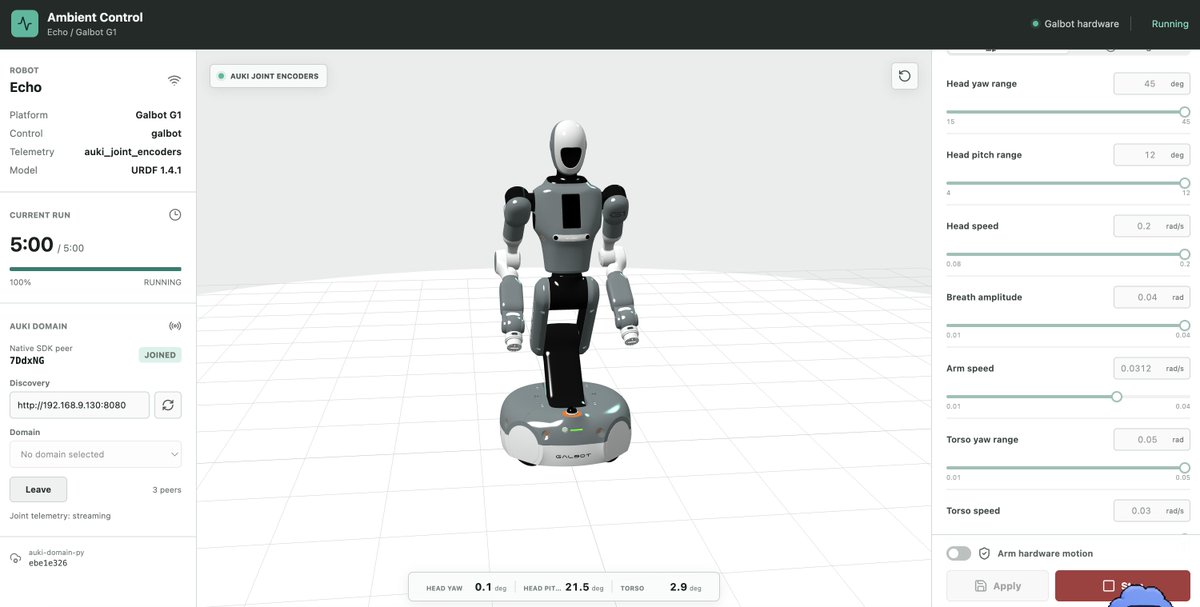Click the Arm speed value field

(1152, 368)
